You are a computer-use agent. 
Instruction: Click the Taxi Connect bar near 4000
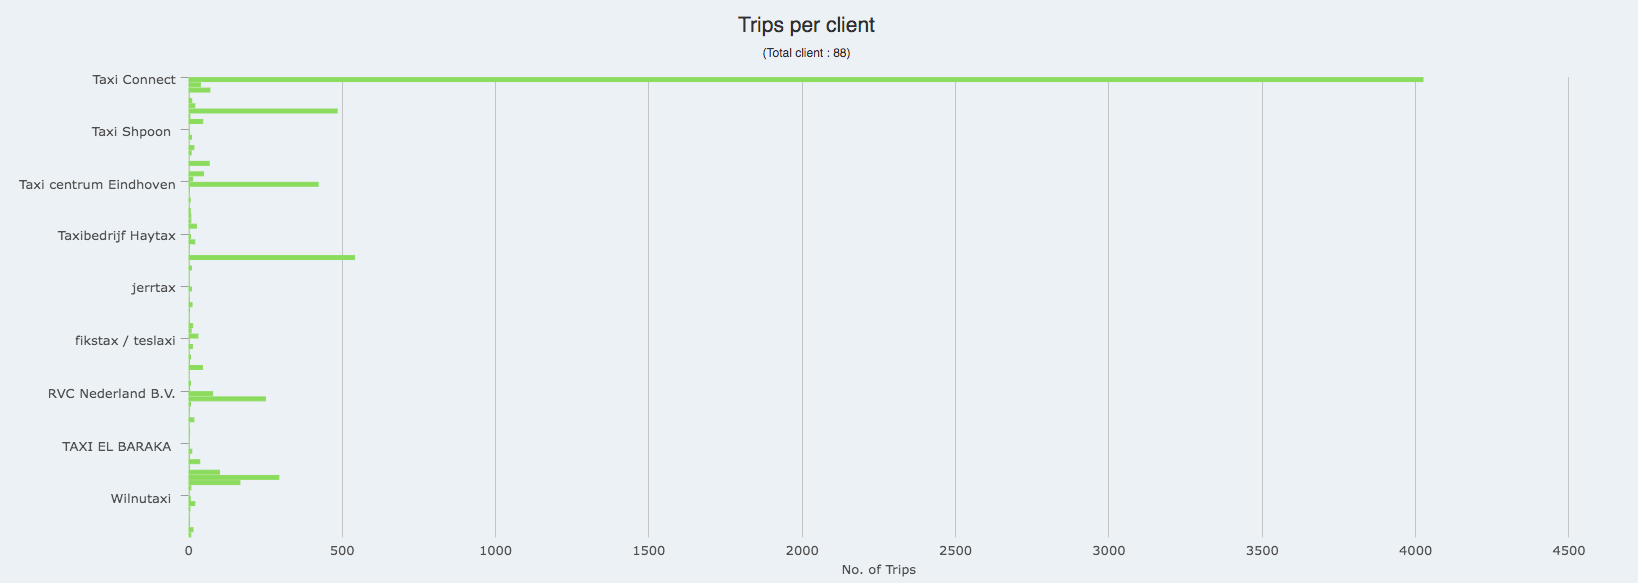[806, 79]
